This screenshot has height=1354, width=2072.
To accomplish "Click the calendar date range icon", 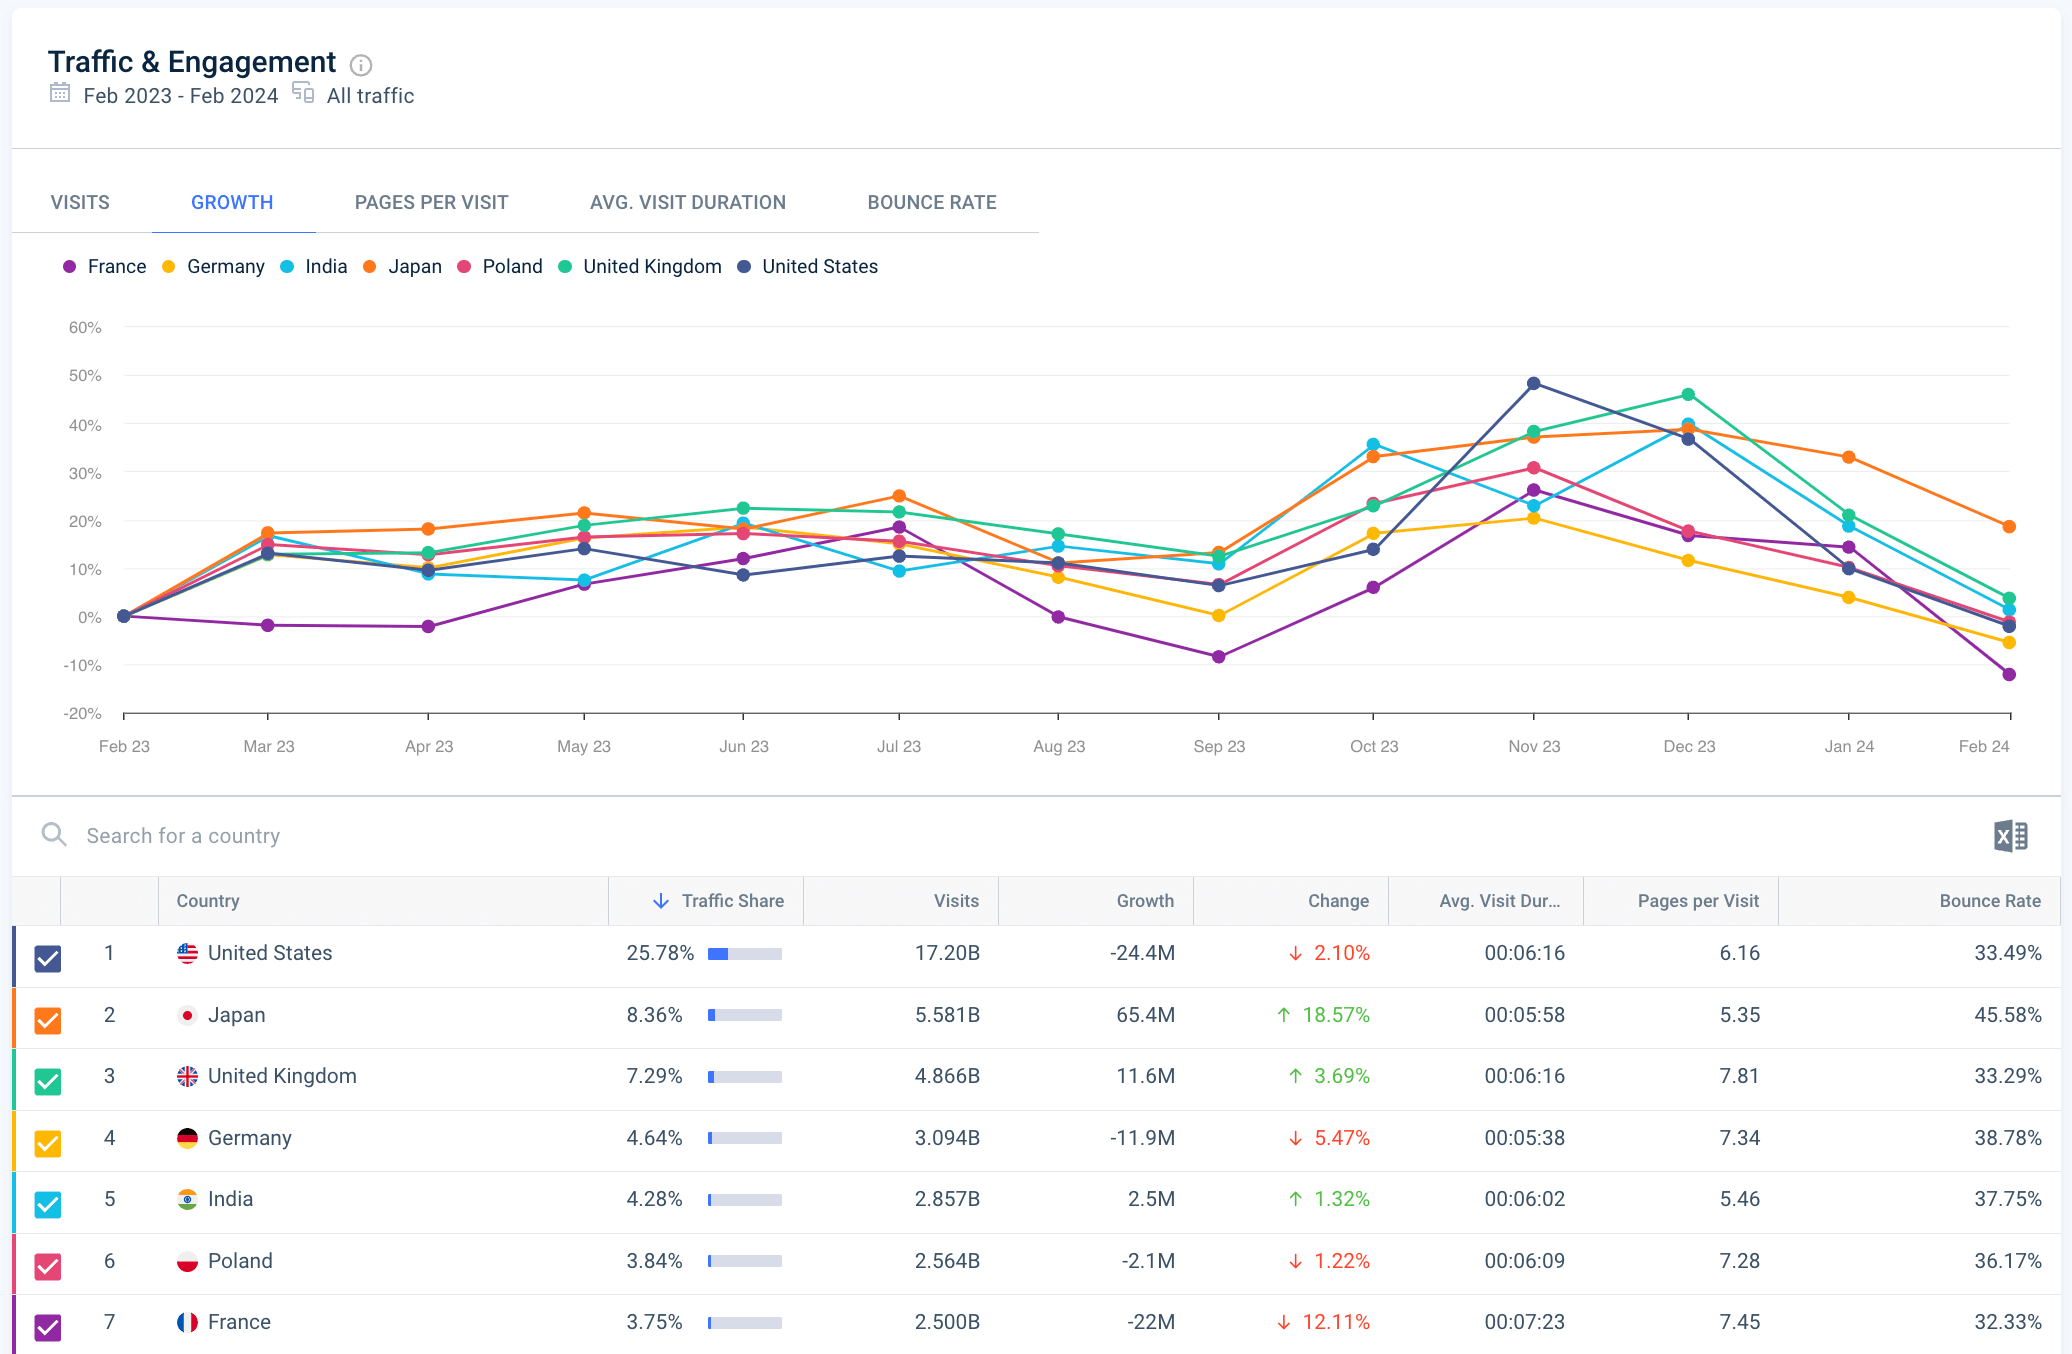I will click(x=60, y=94).
